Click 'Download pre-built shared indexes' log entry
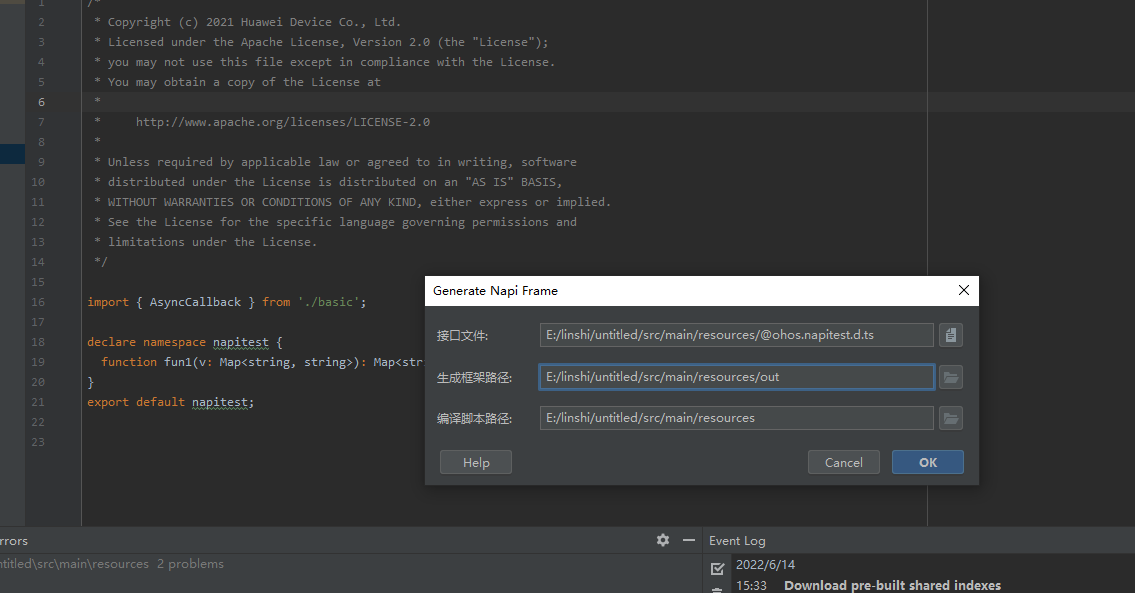The height and width of the screenshot is (593, 1135). [893, 585]
